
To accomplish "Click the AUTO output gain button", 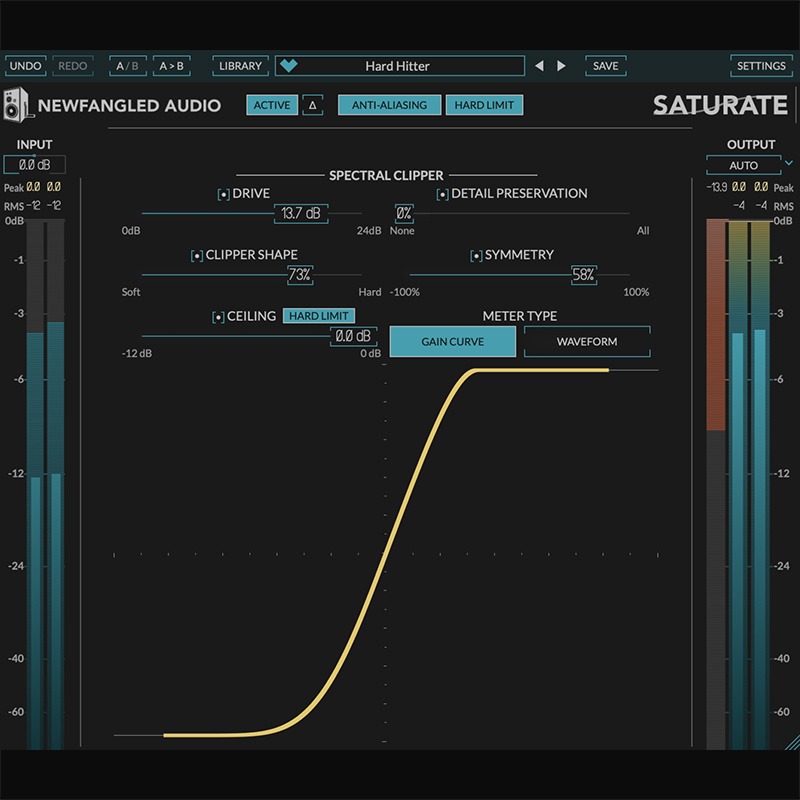I will click(x=743, y=165).
